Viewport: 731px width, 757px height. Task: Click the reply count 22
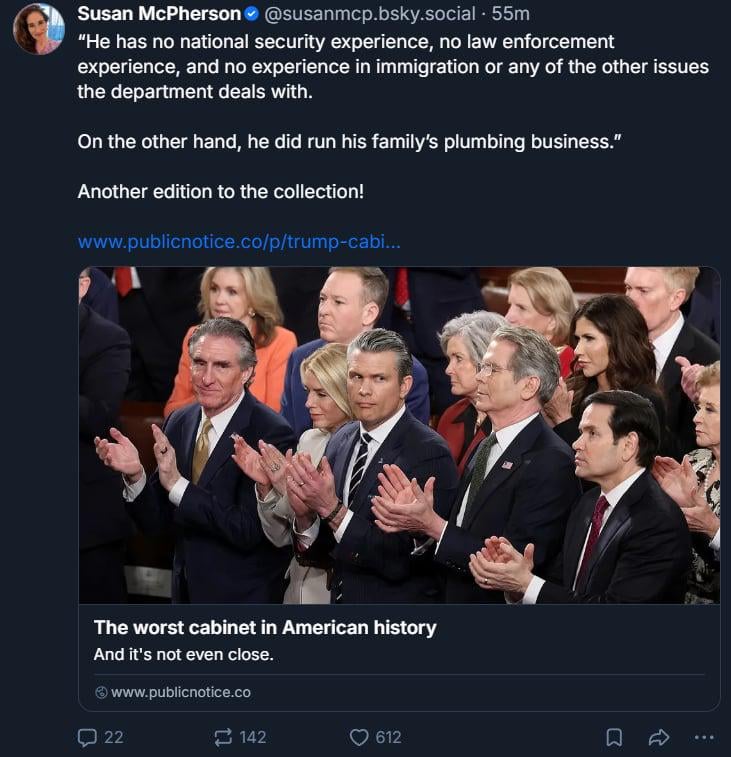pos(114,737)
